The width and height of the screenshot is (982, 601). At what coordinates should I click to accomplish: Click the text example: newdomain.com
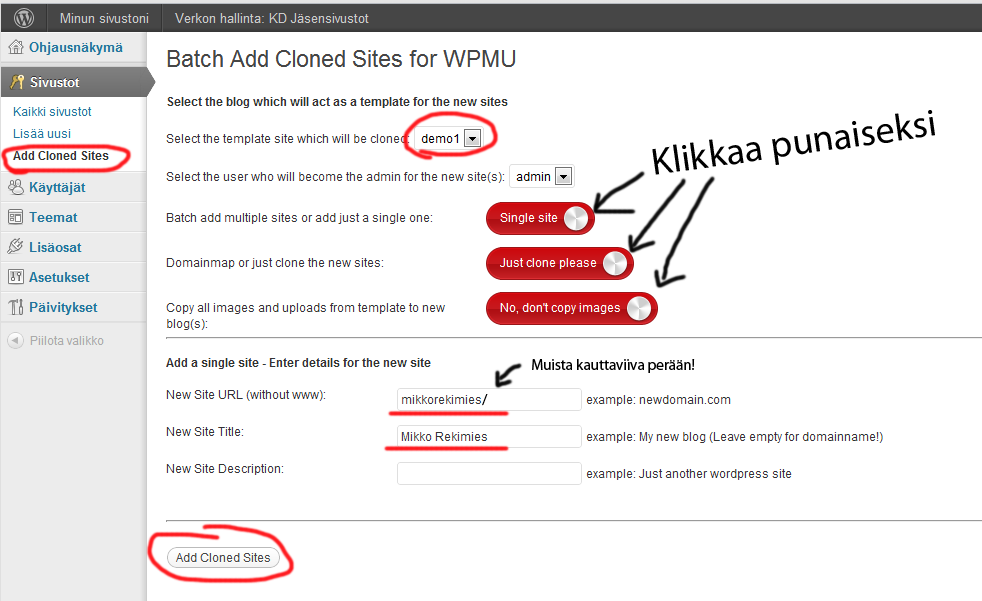coord(658,399)
